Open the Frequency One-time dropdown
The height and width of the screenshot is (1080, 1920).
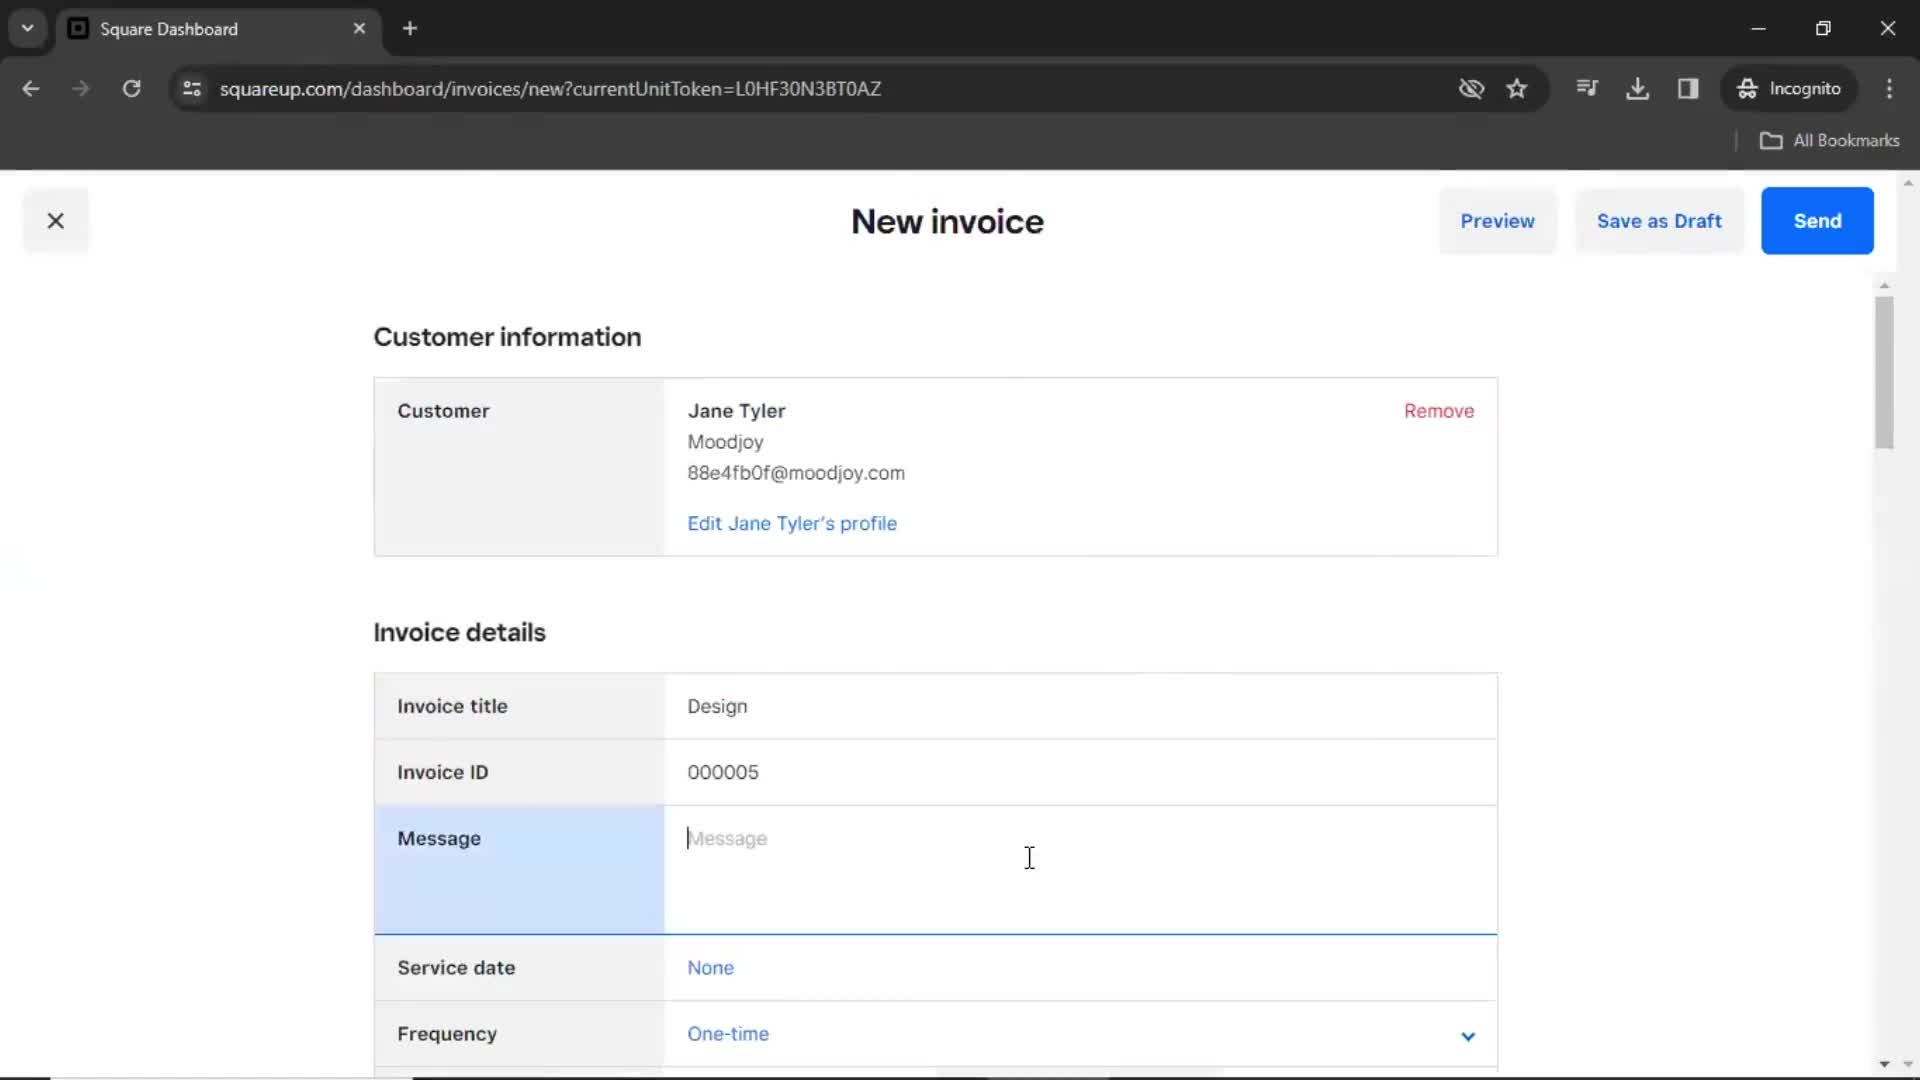pos(1080,1034)
